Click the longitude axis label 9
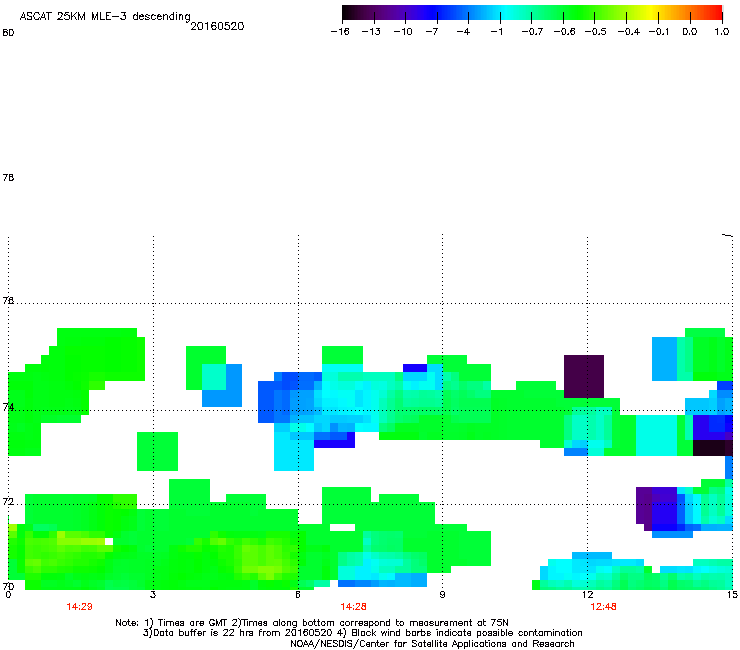The height and width of the screenshot is (650, 740). coord(442,594)
